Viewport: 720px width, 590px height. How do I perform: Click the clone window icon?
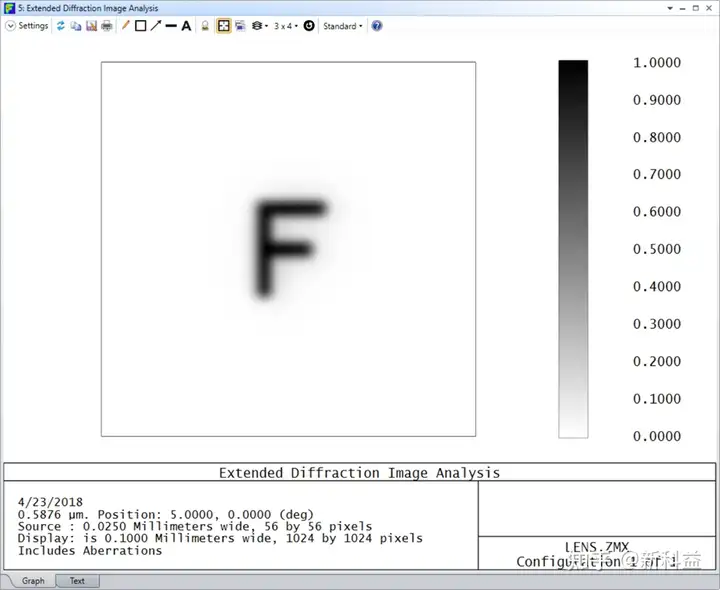tap(240, 26)
